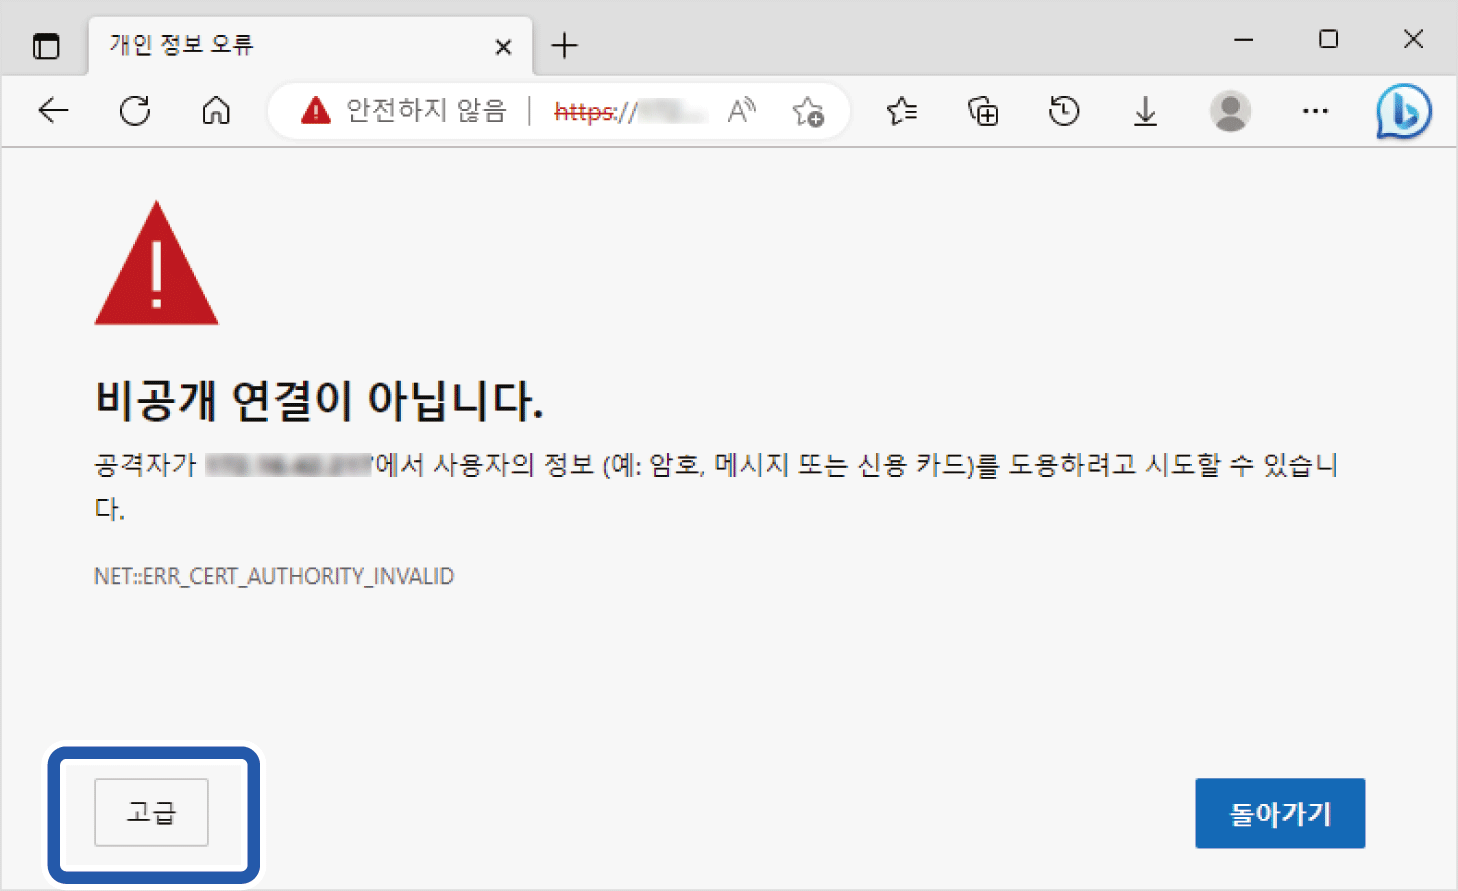Click the 안전하지 않음 security warning indicator
This screenshot has height=891, width=1458.
tap(405, 111)
